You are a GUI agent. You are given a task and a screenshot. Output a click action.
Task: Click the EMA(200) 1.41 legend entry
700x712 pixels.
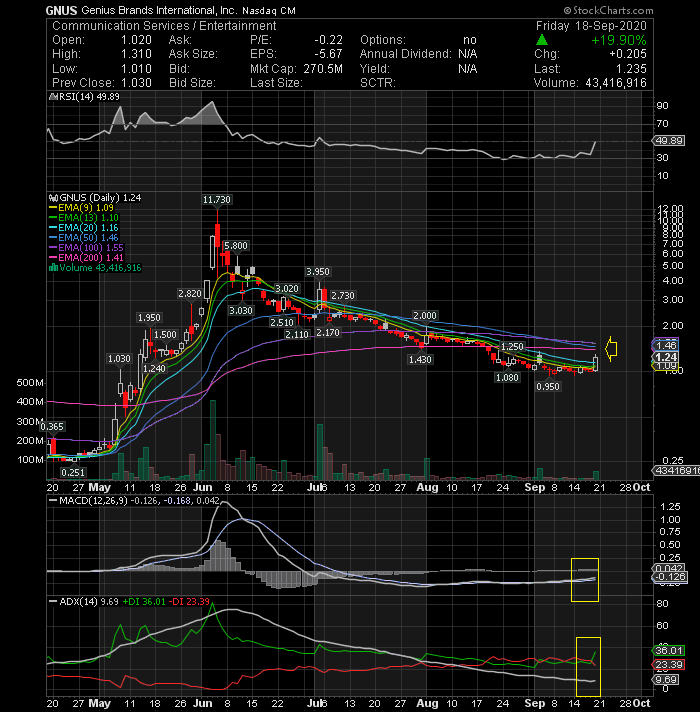coord(91,258)
